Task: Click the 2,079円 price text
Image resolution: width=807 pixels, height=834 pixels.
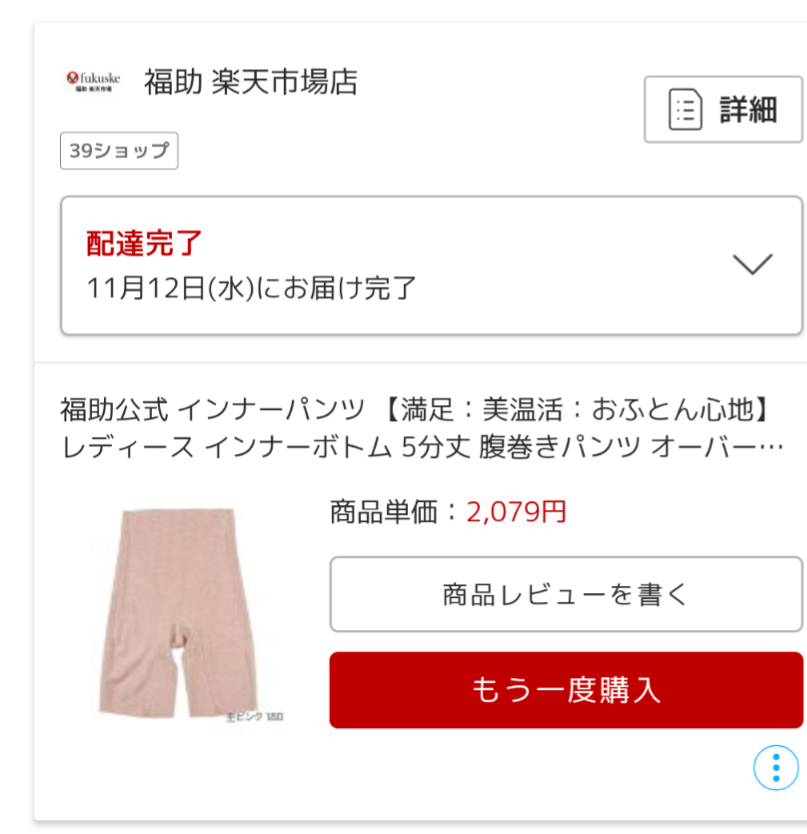Action: click(x=516, y=512)
